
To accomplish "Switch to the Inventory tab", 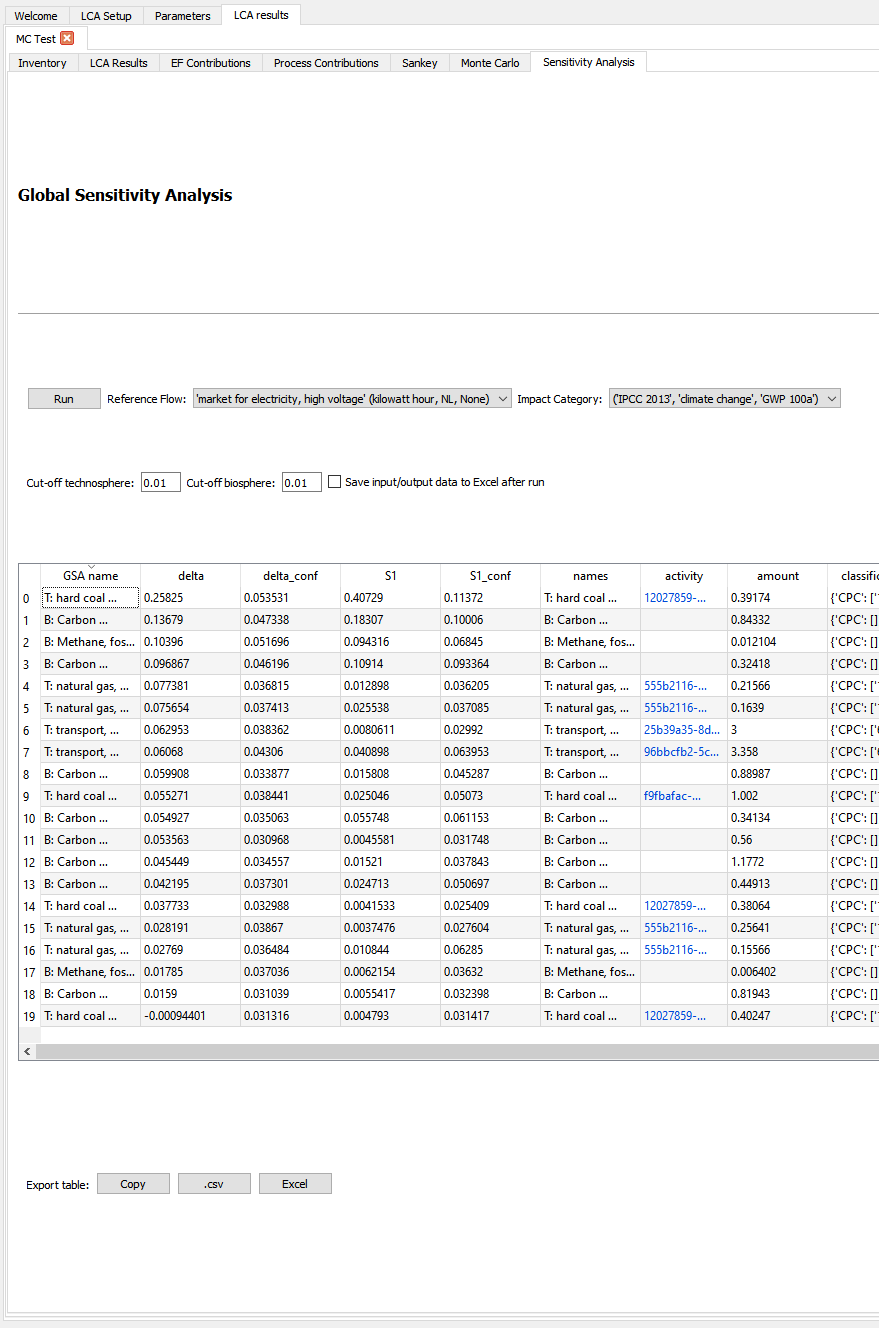I will [42, 62].
